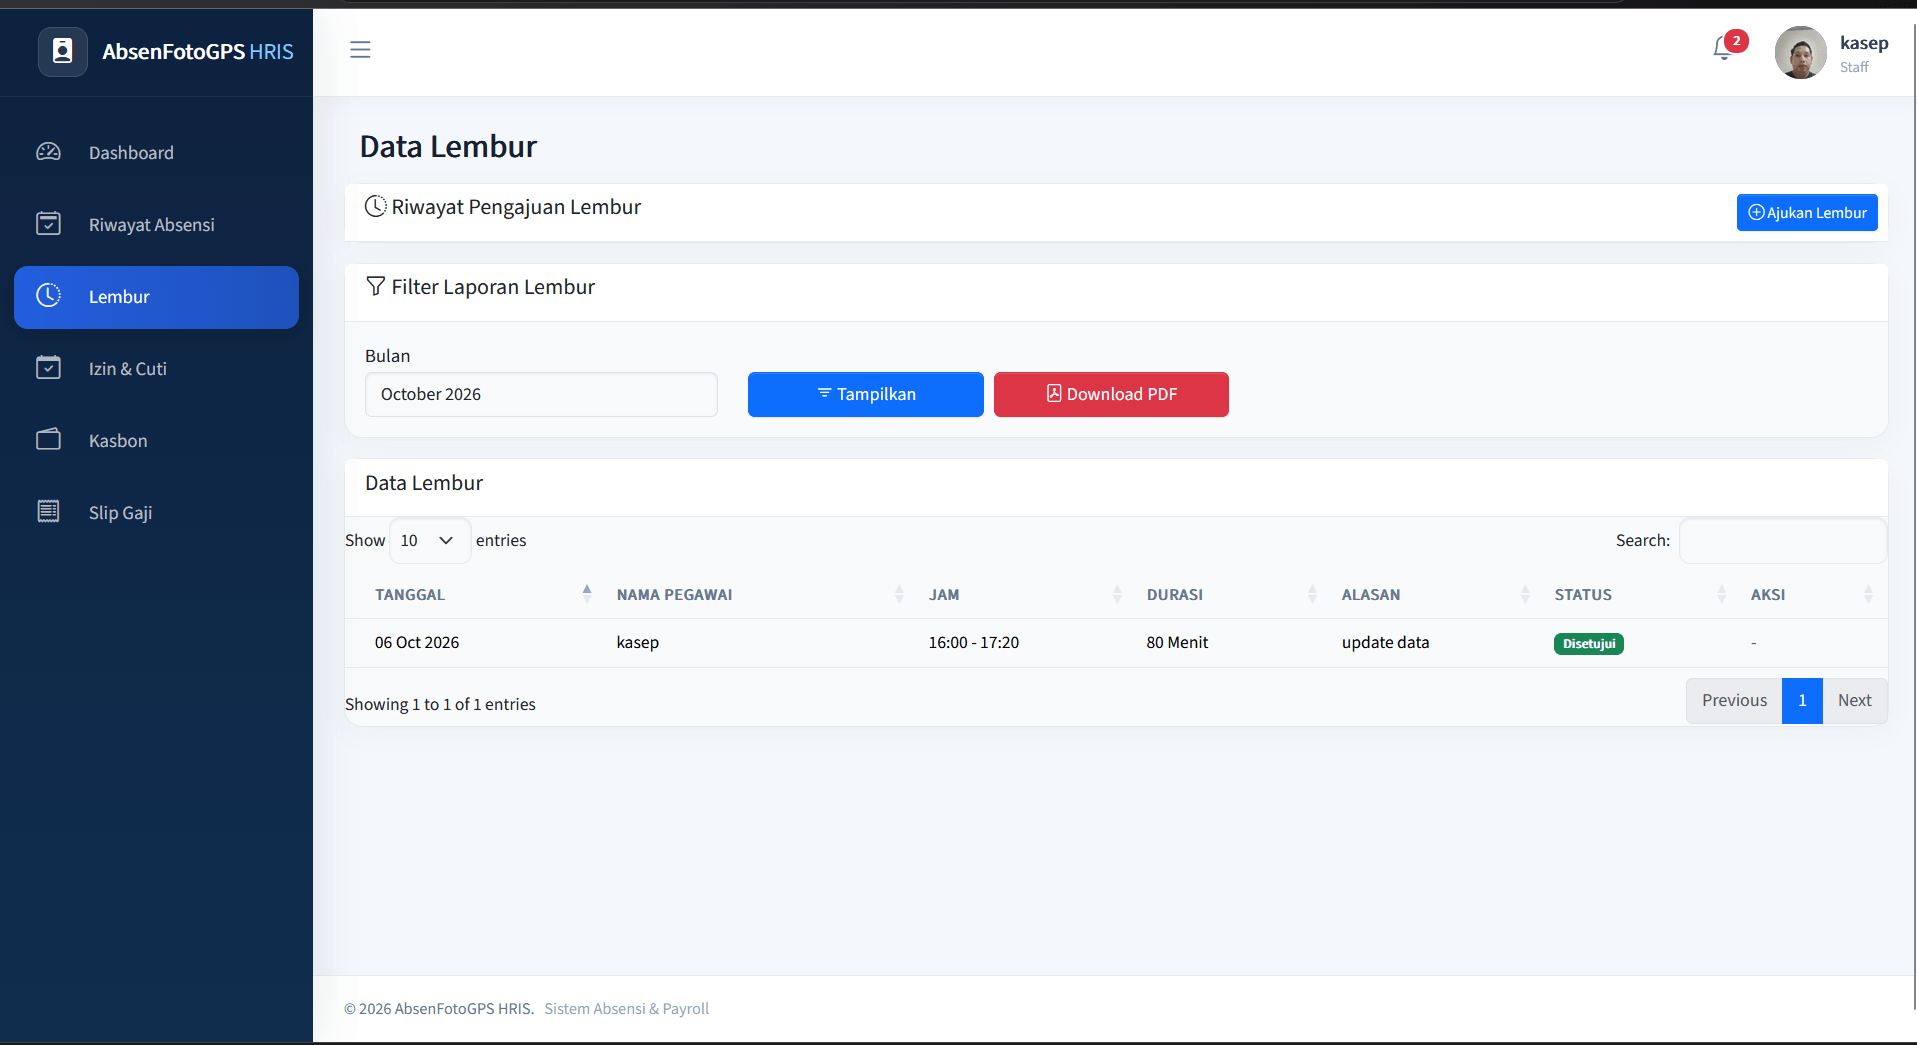The image size is (1917, 1045).
Task: Click the Riwayat Absensi calendar icon
Action: pos(49,224)
